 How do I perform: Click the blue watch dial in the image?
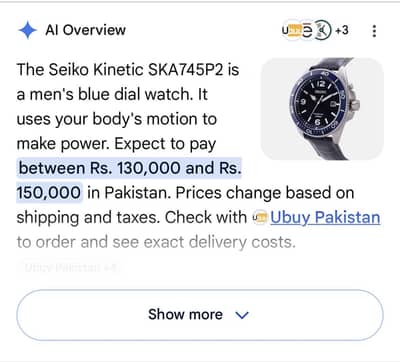coord(319,103)
